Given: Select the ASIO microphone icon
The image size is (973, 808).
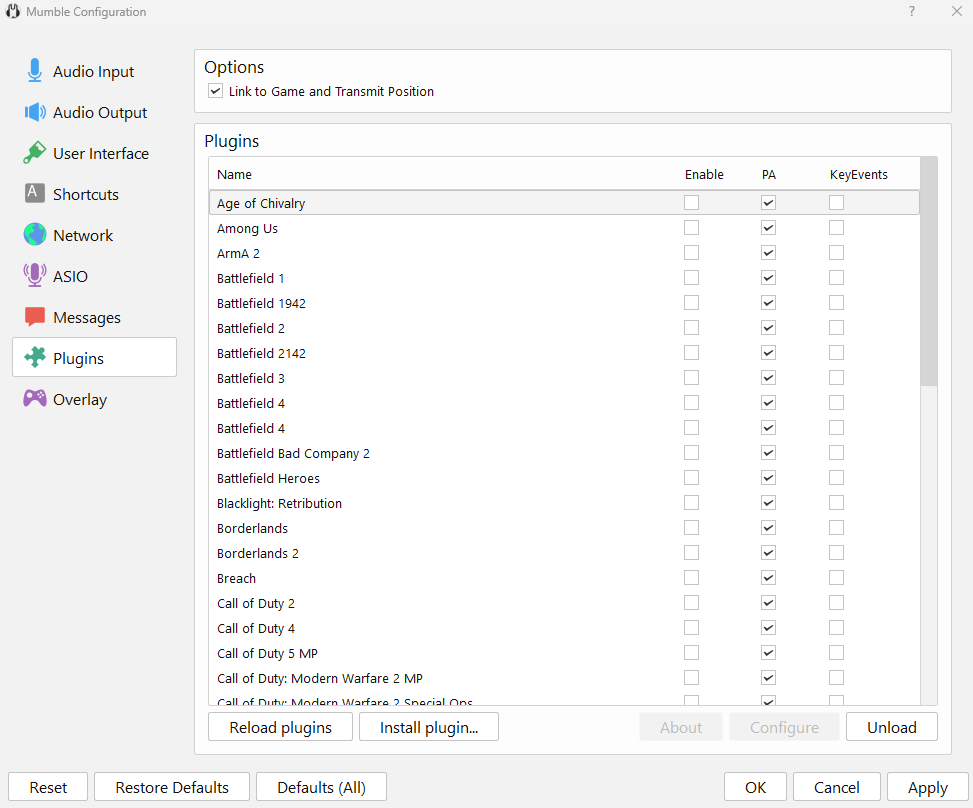Looking at the screenshot, I should pyautogui.click(x=35, y=276).
